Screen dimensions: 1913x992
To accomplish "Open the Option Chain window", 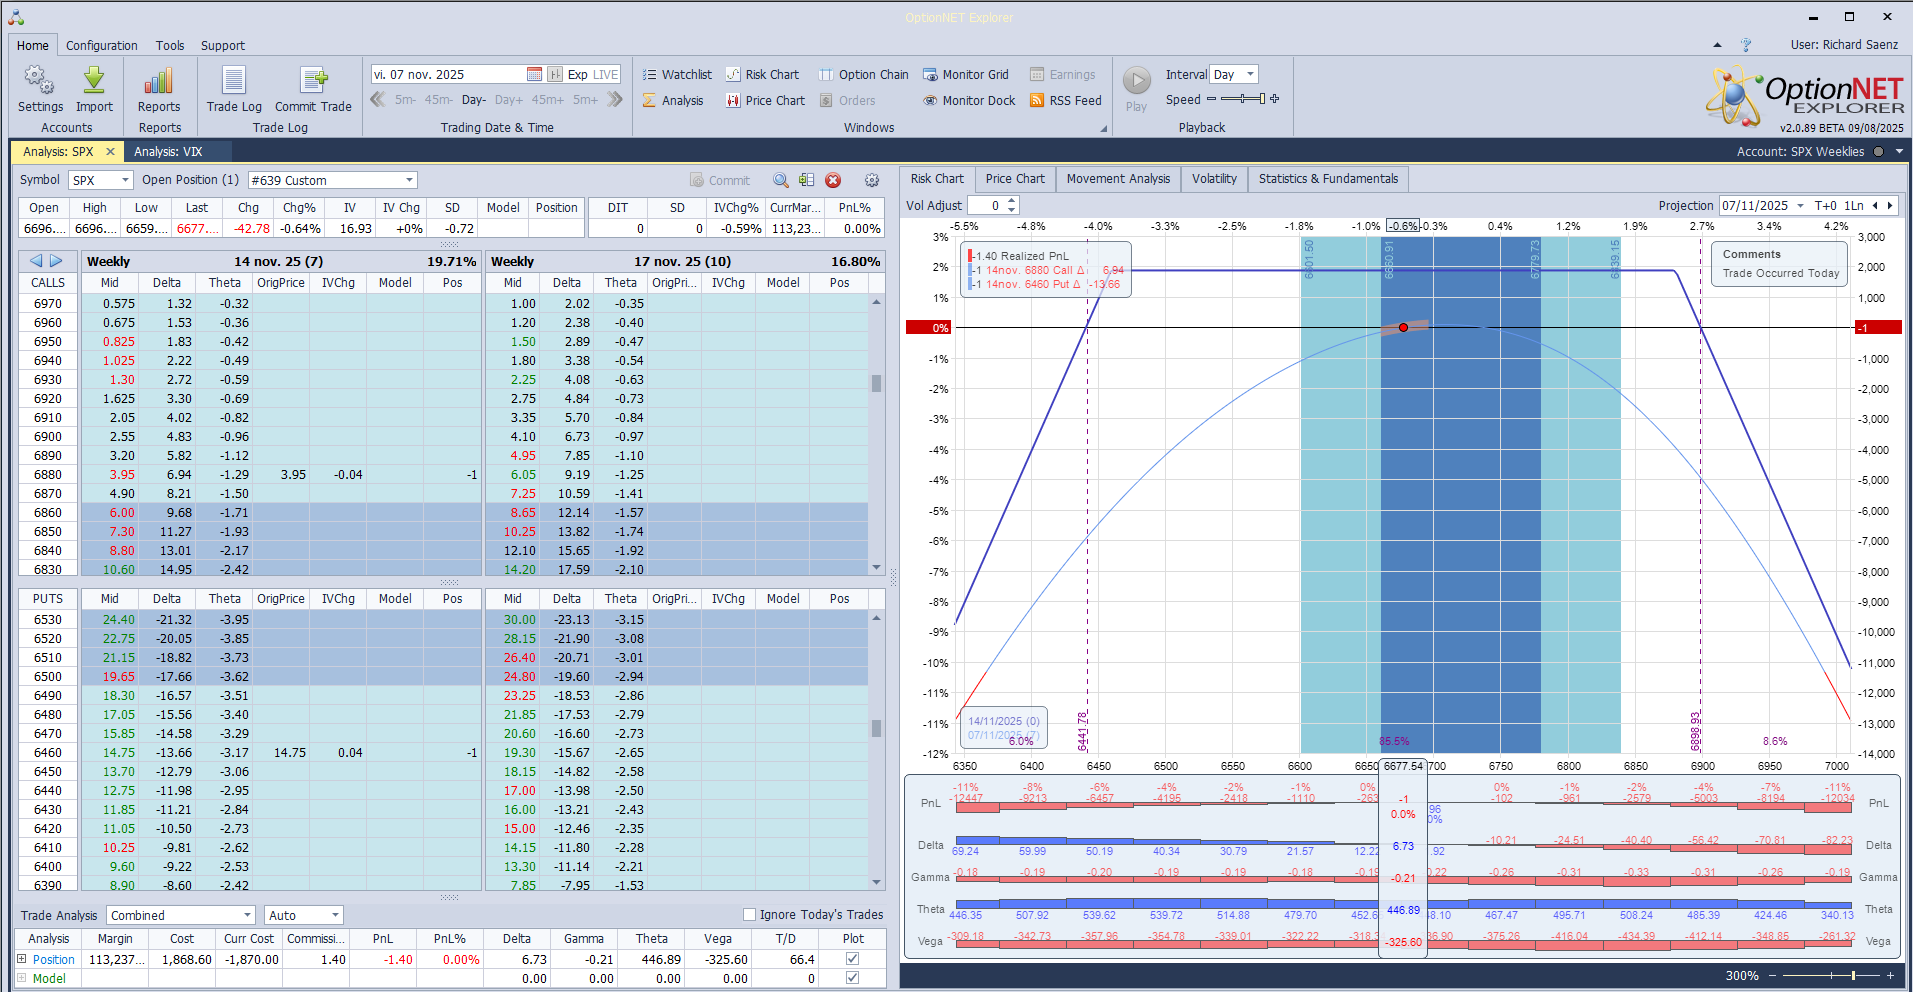I will tap(864, 74).
